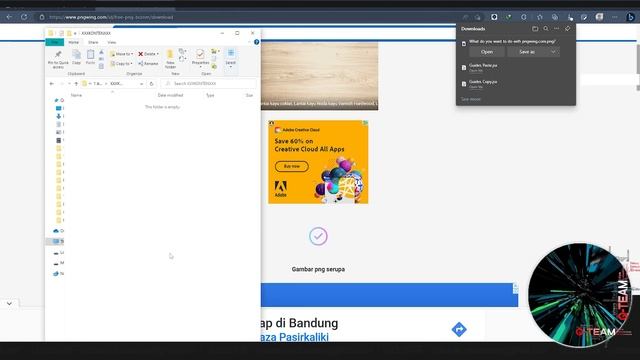The width and height of the screenshot is (640, 360).
Task: Open address bar history dropdown in Explorer
Action: [x=141, y=84]
